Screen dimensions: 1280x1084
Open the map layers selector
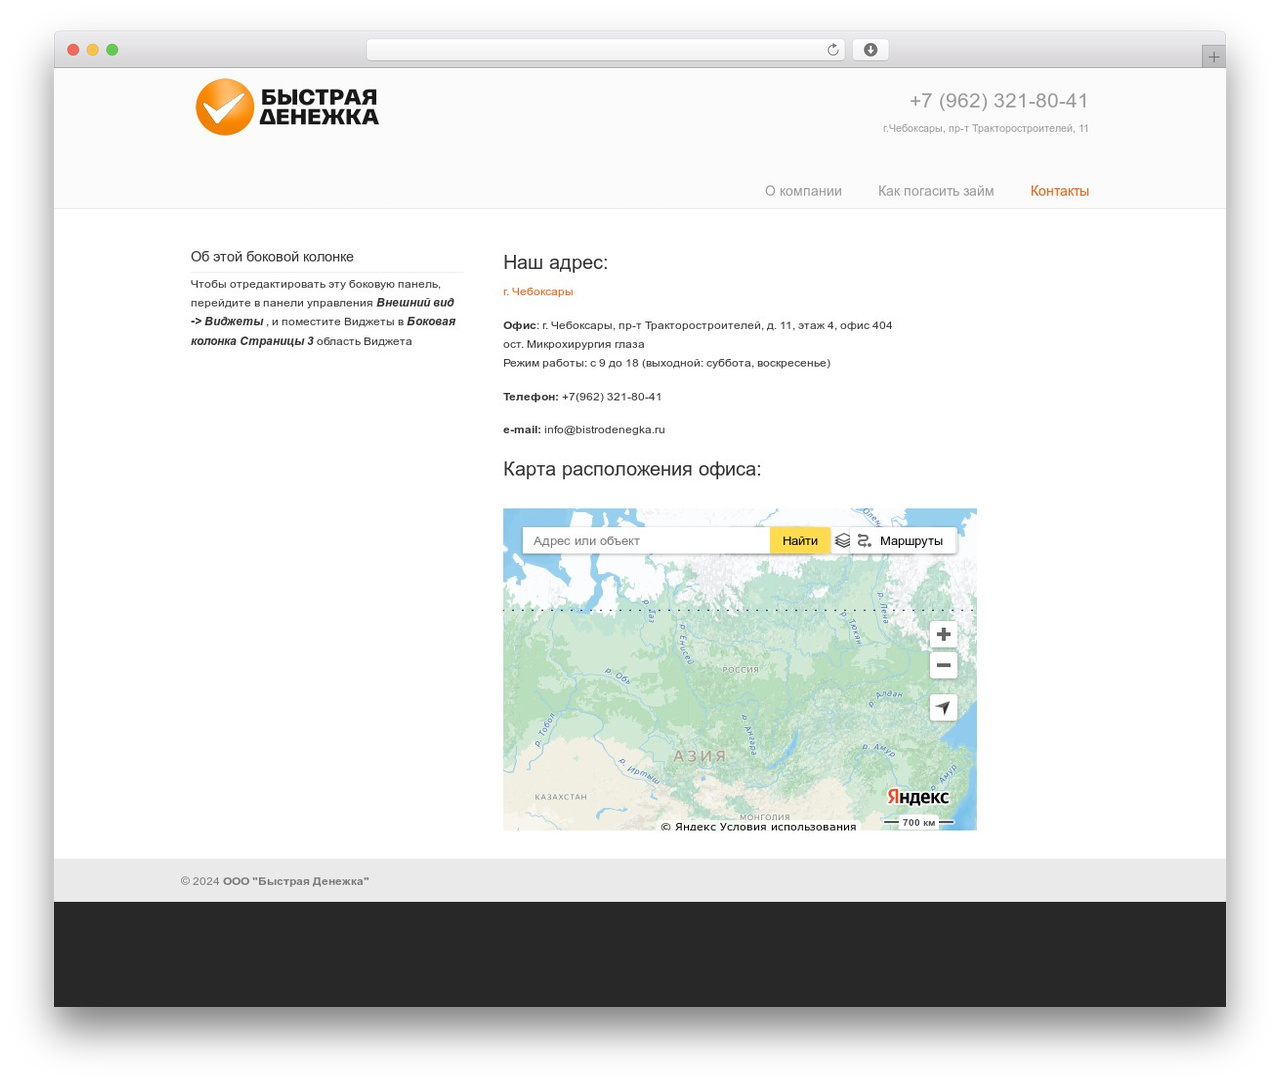click(x=843, y=541)
